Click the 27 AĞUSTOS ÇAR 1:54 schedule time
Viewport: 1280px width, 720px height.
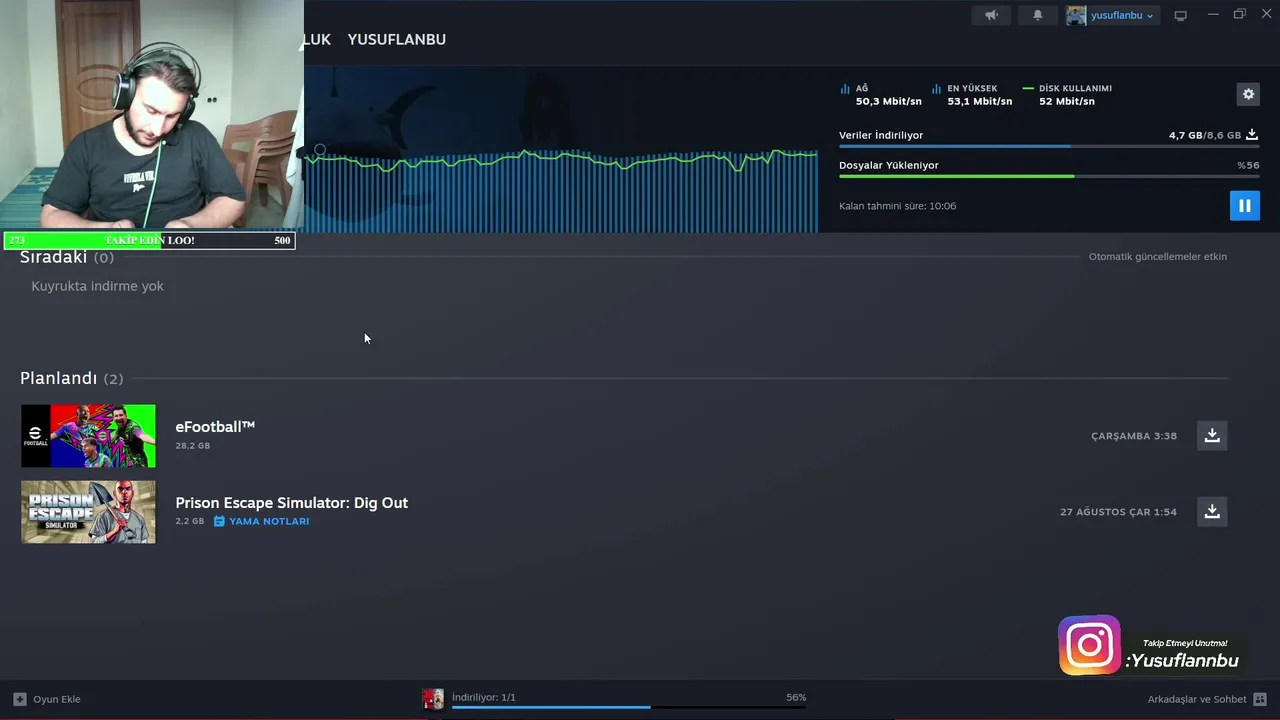tap(1118, 512)
